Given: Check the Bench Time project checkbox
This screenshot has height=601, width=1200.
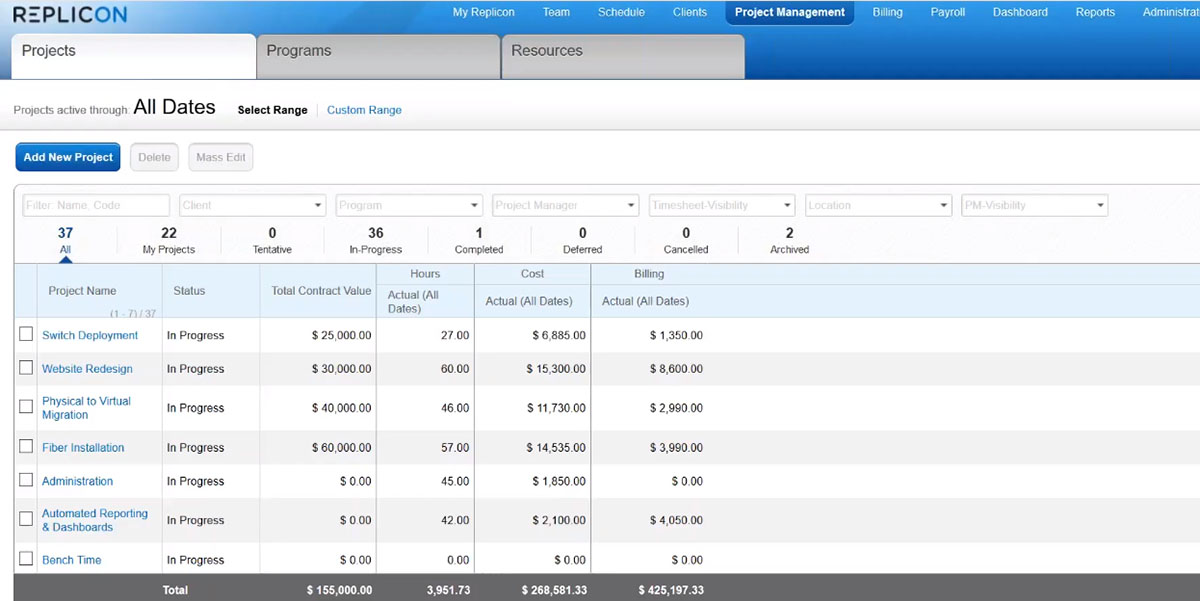Looking at the screenshot, I should [x=26, y=559].
